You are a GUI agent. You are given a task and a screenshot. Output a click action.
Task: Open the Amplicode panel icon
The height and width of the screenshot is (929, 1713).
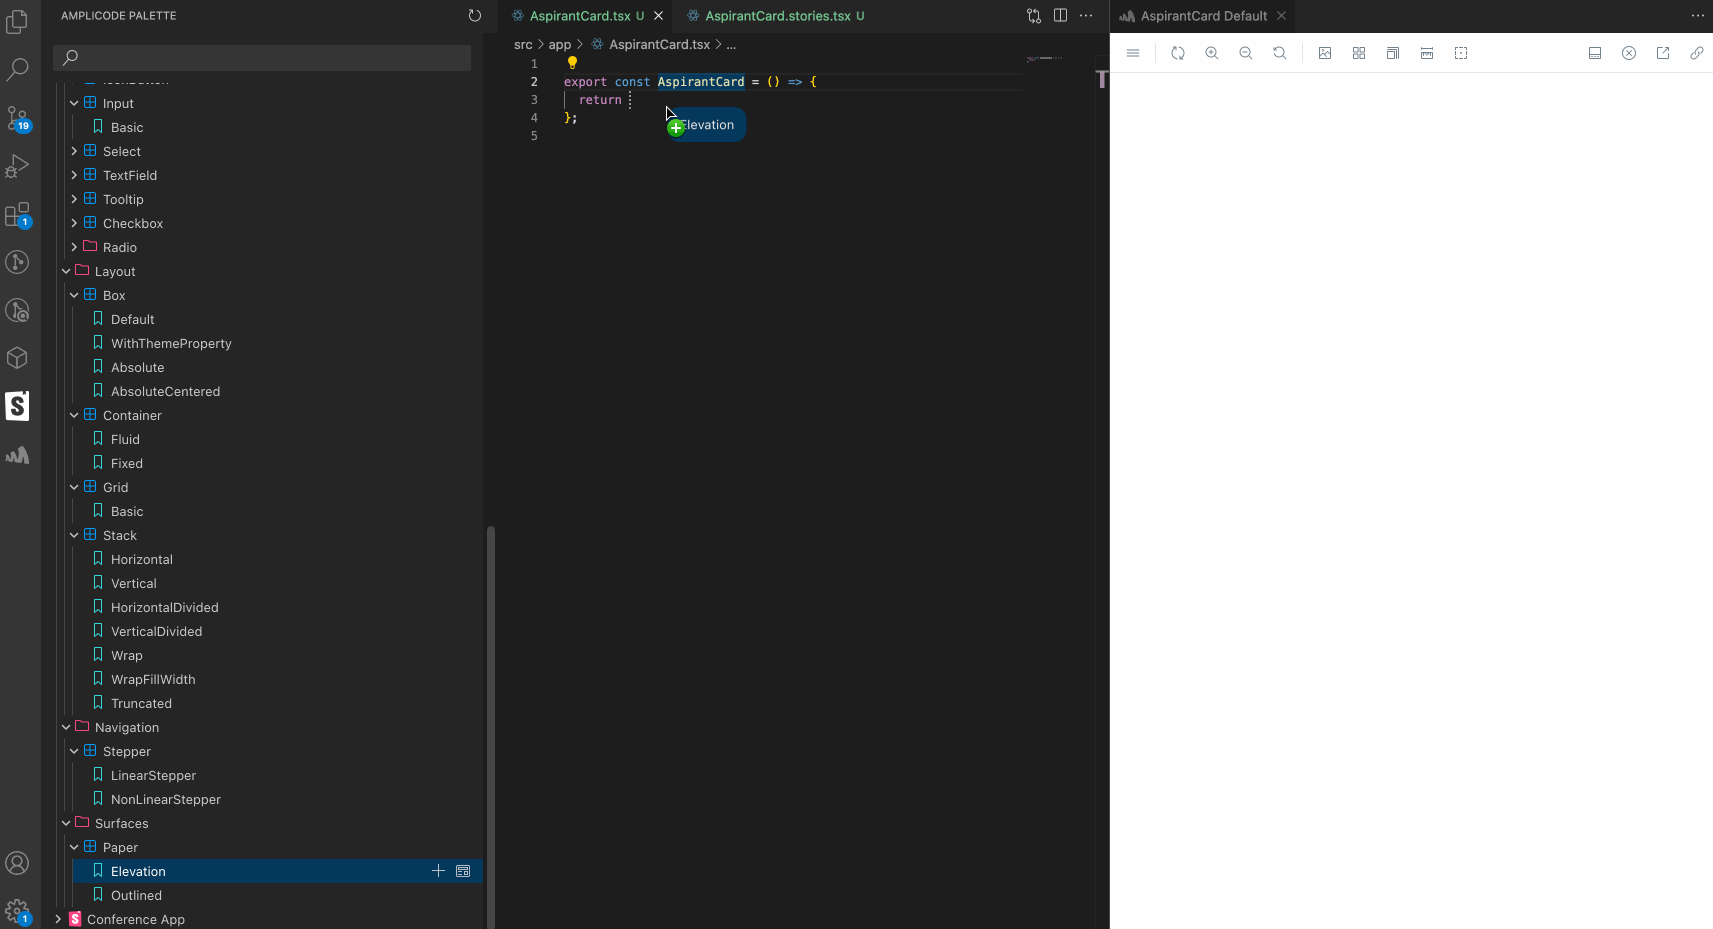[x=17, y=455]
